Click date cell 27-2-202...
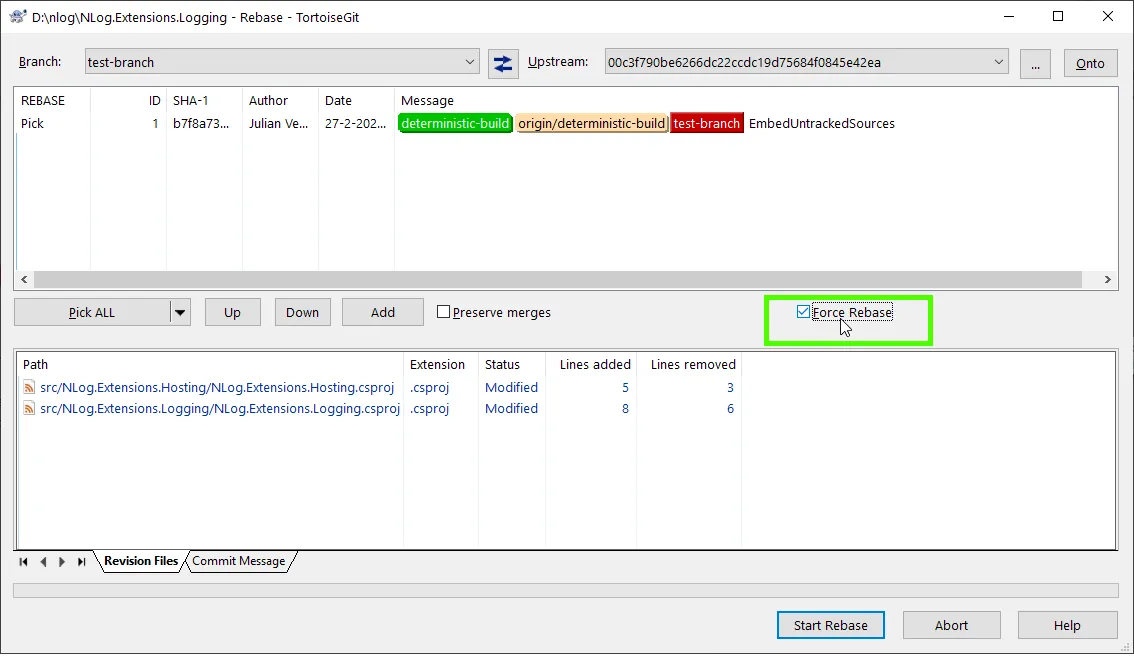 (x=355, y=124)
